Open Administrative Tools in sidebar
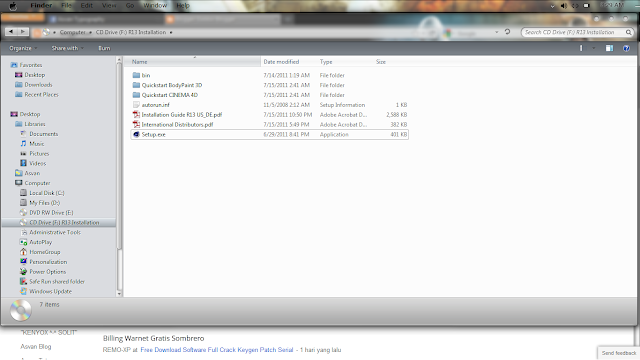The height and width of the screenshot is (360, 640). (55, 232)
